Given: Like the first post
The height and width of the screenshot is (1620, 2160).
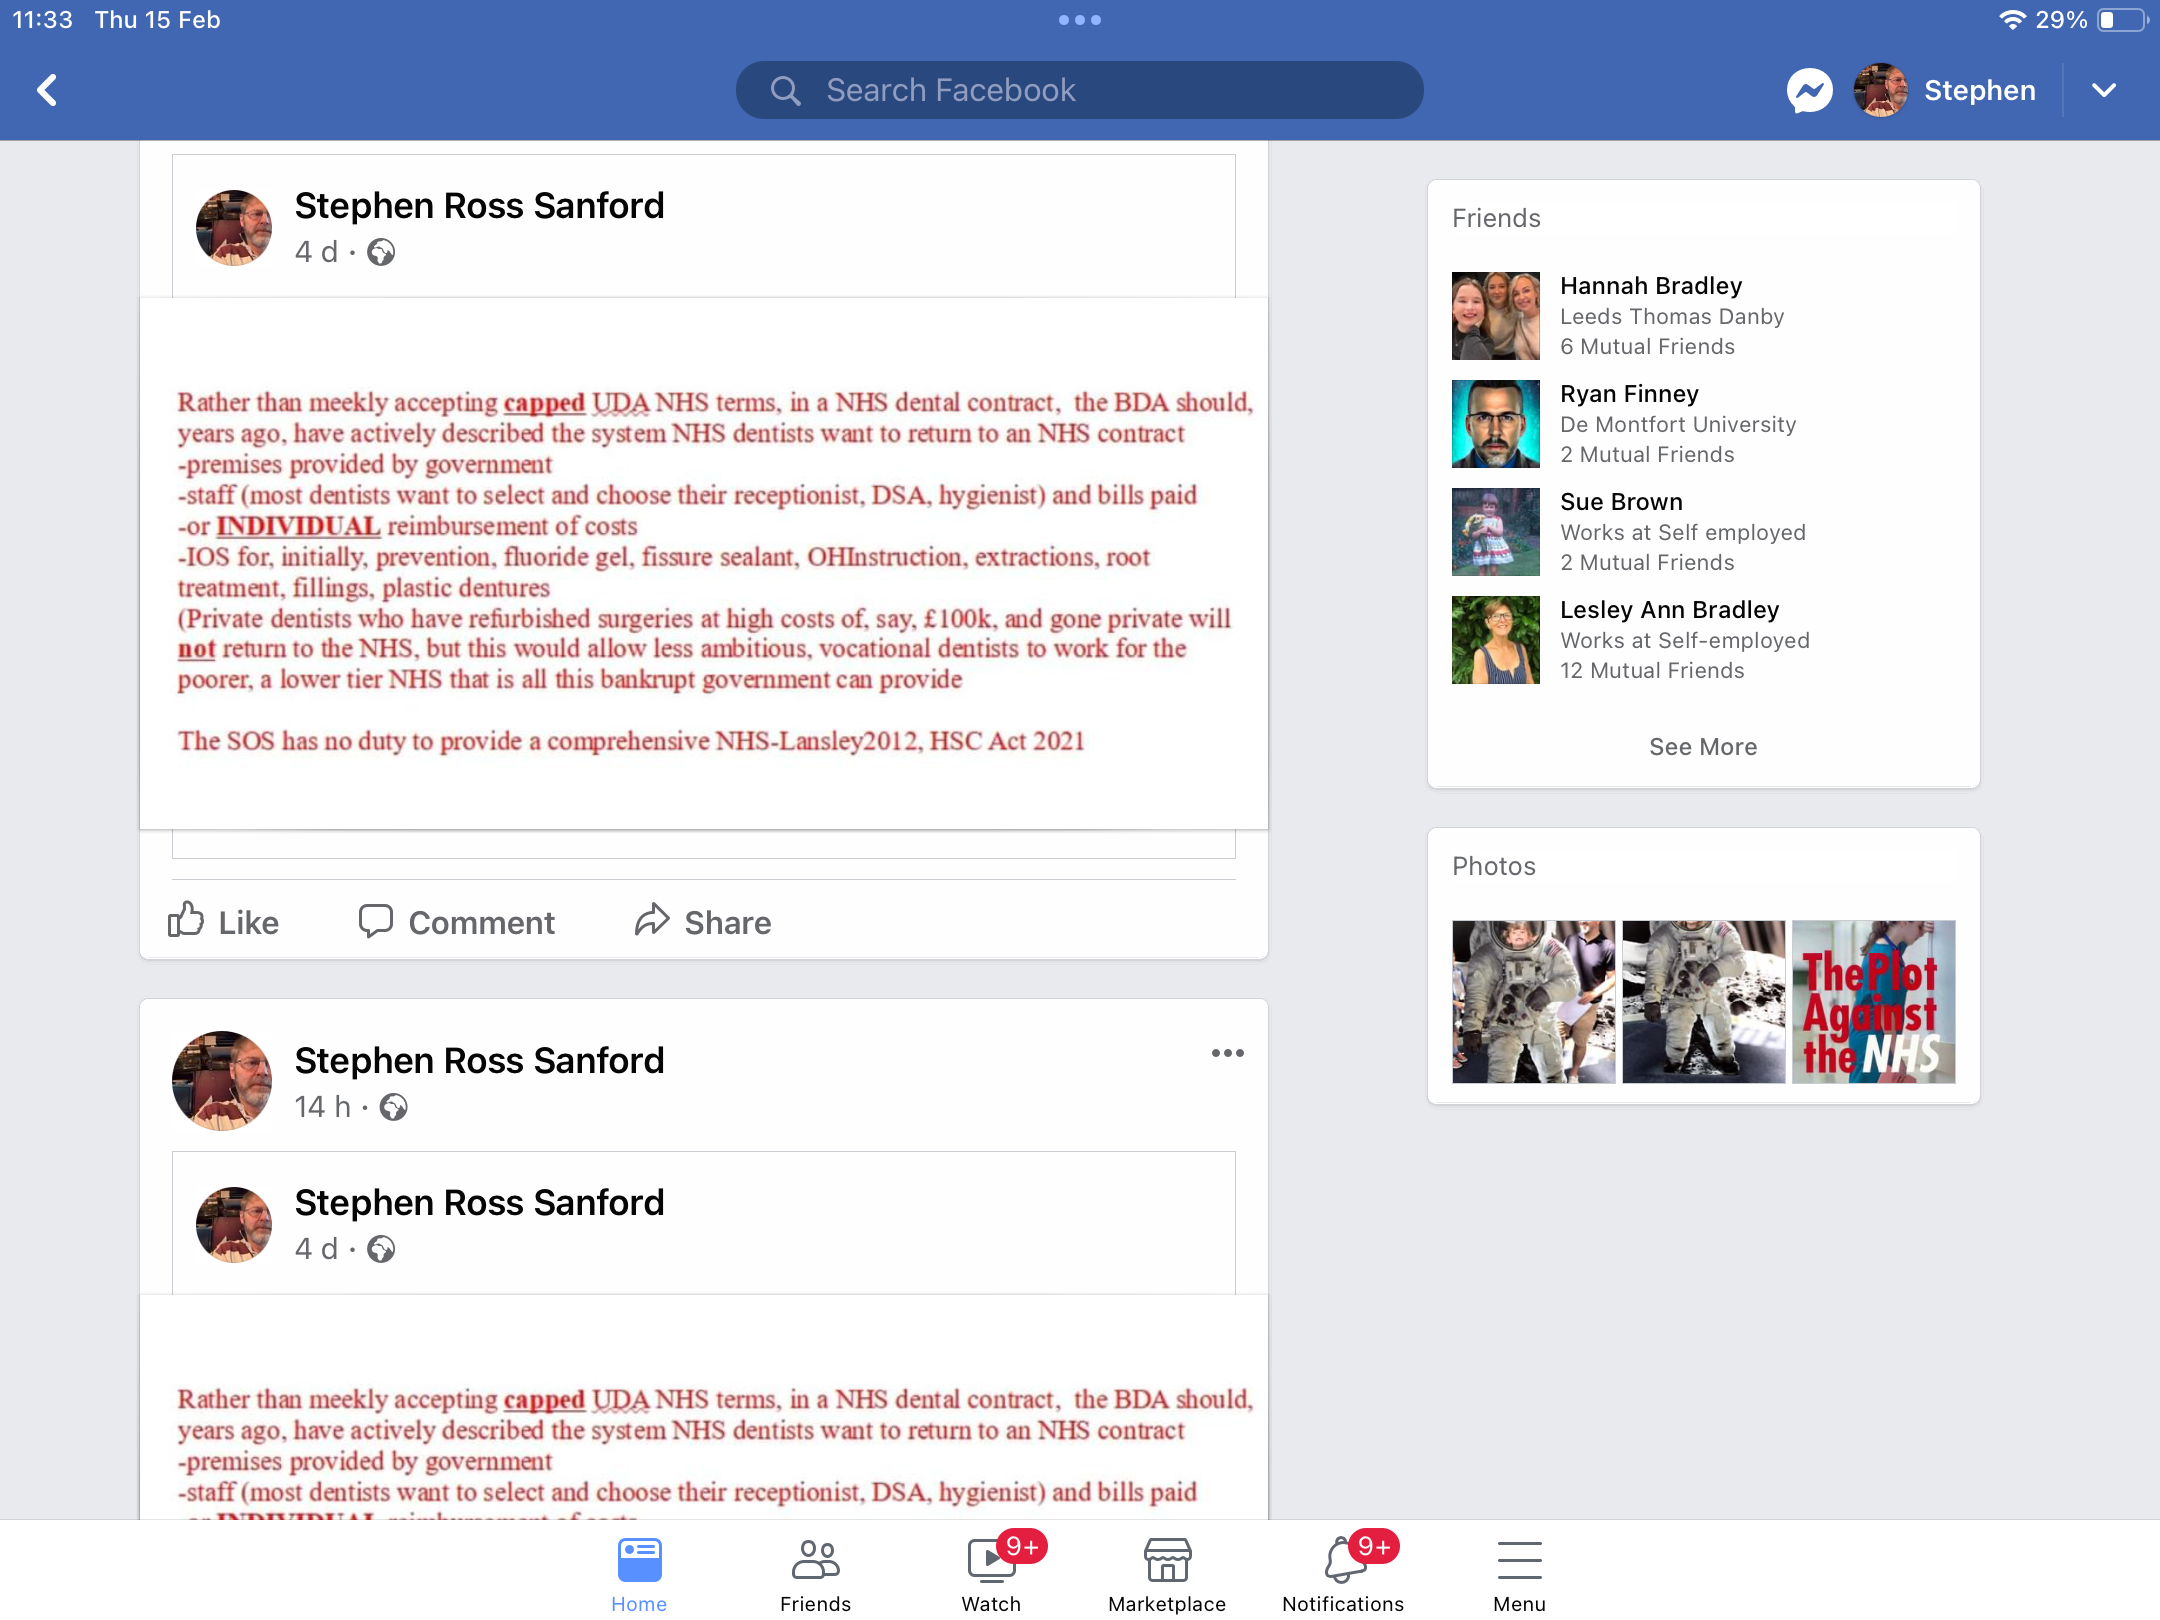Looking at the screenshot, I should pyautogui.click(x=223, y=921).
